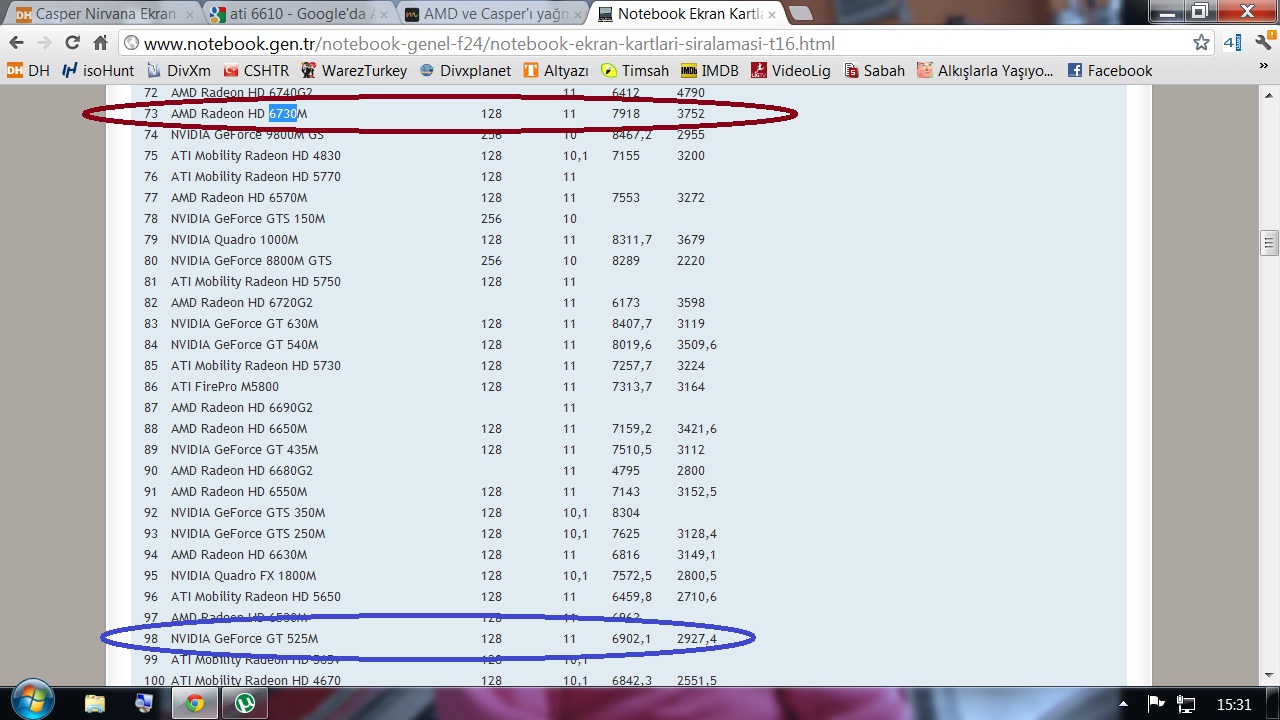This screenshot has height=720, width=1280.
Task: Click NVIDIA GeForce 8800M GTS
Action: coord(251,261)
